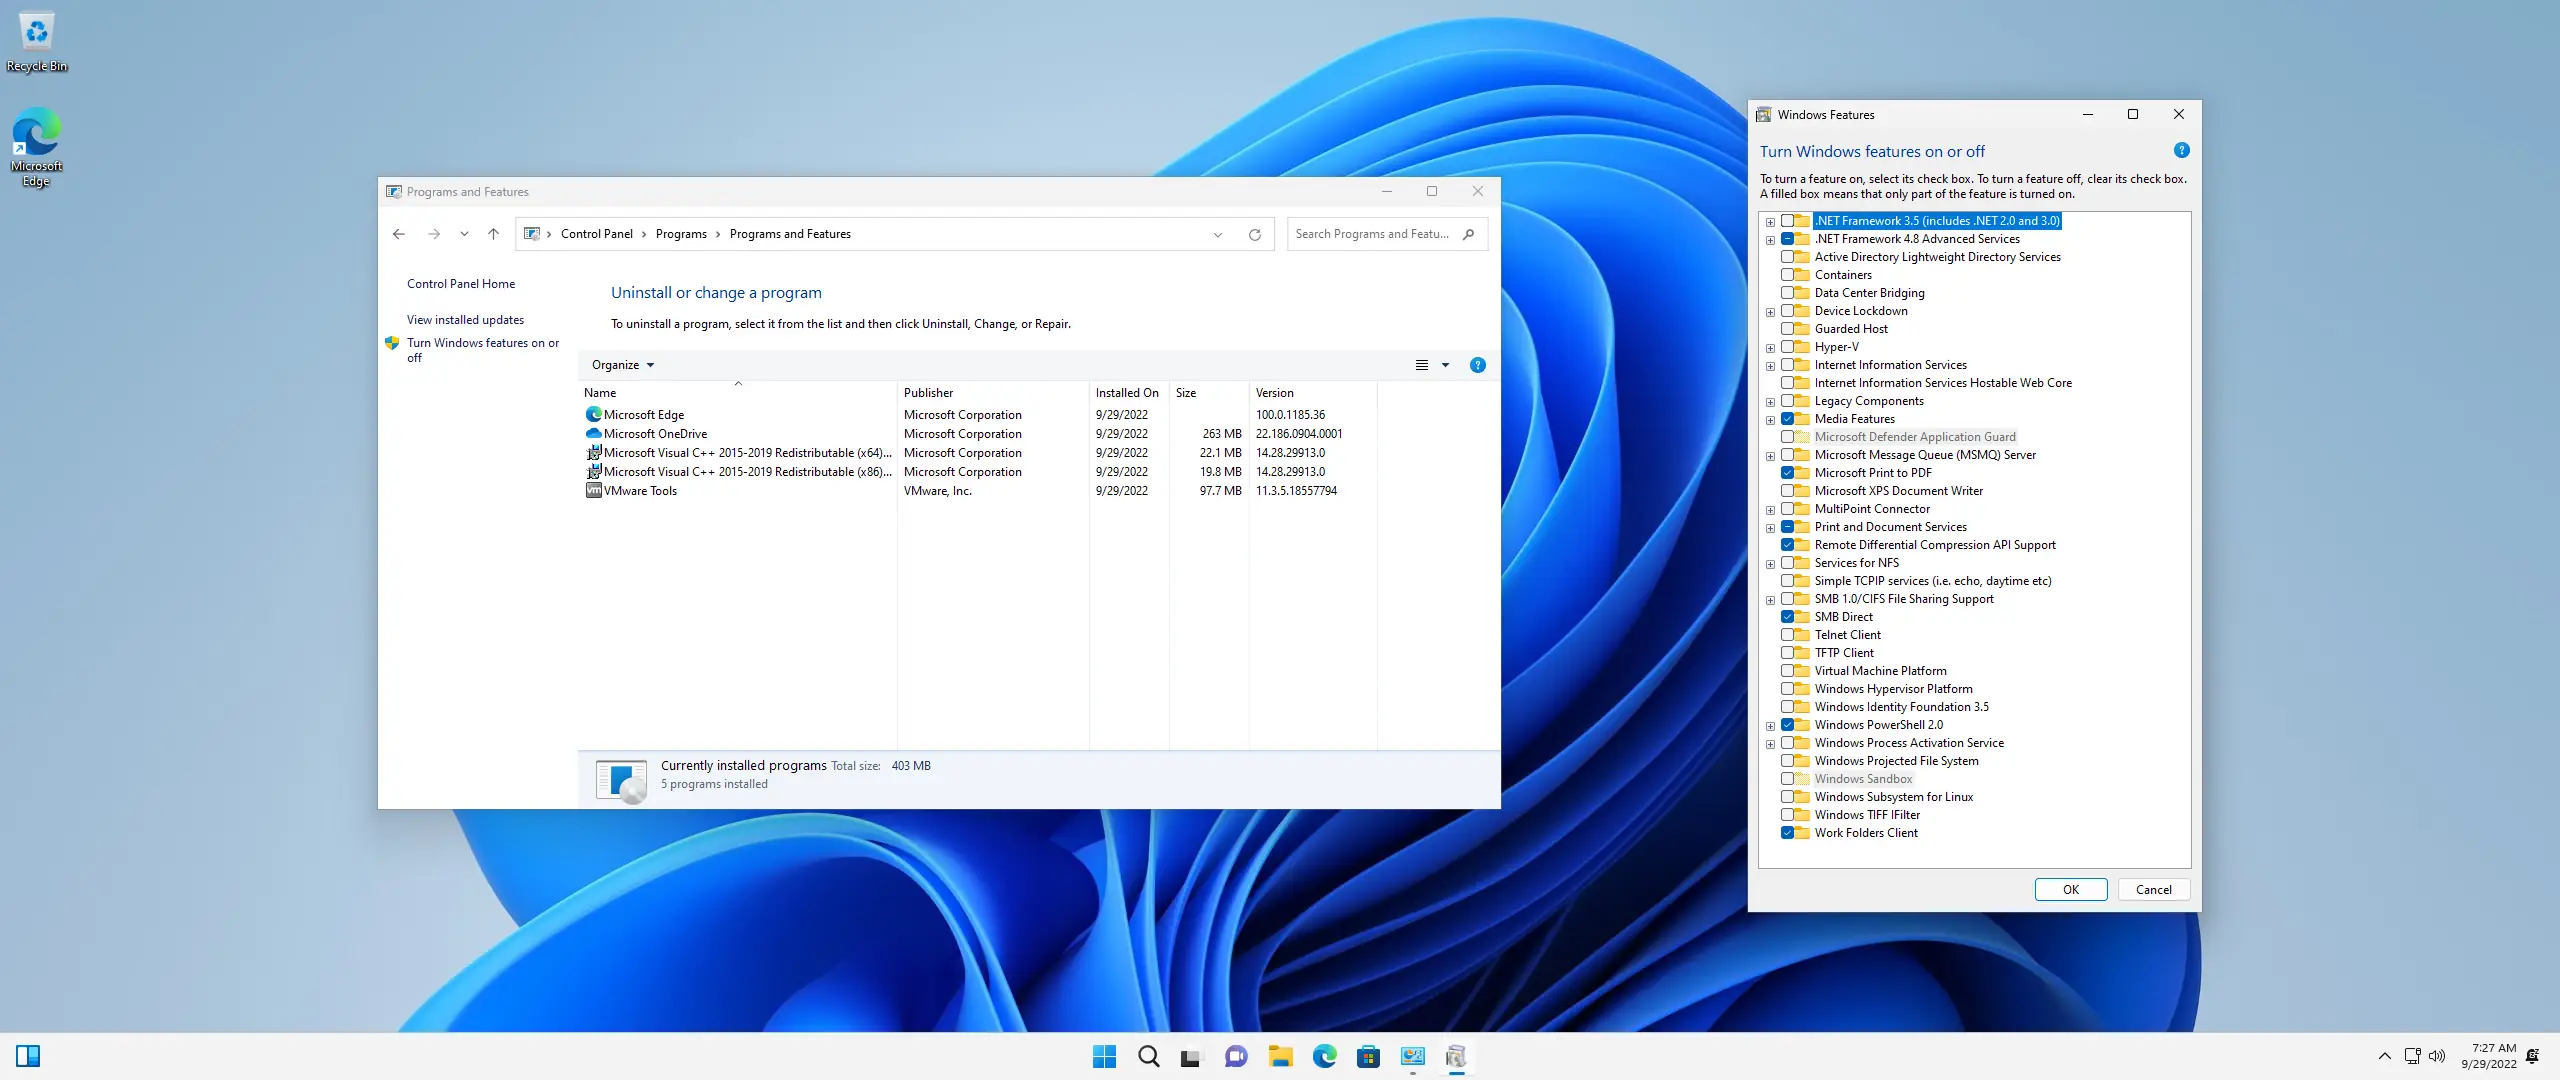Check the Windows Subsystem for Linux box

click(x=1787, y=797)
